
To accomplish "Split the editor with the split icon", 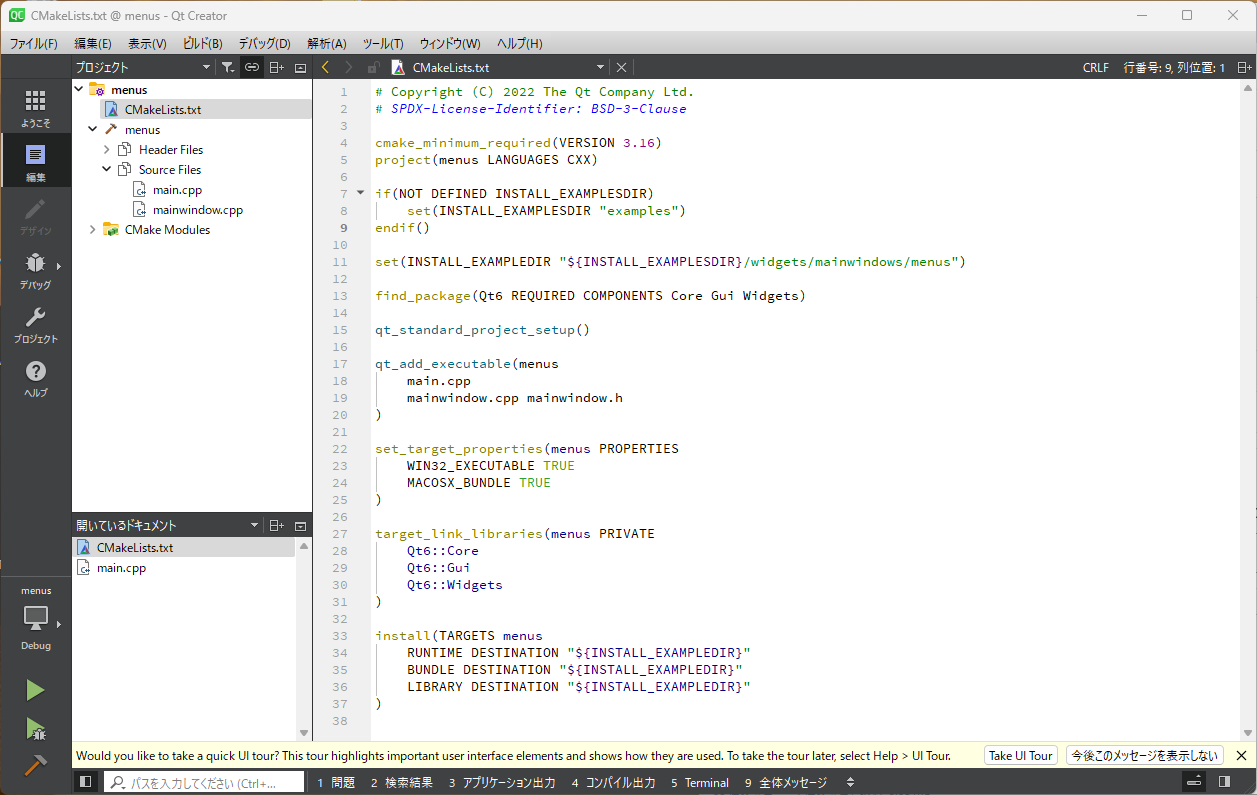I will coord(276,67).
